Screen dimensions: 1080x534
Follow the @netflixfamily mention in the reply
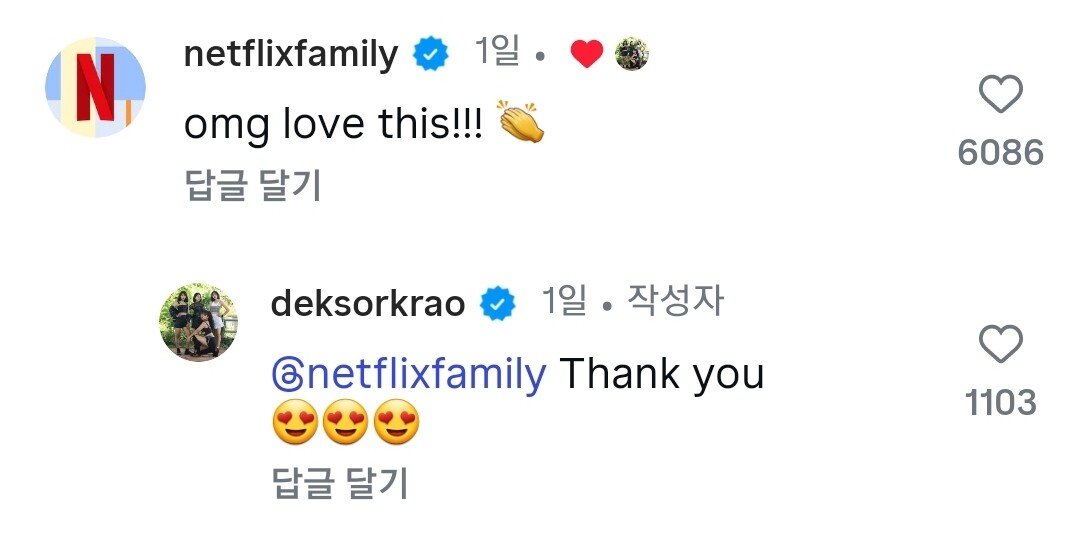(422, 375)
